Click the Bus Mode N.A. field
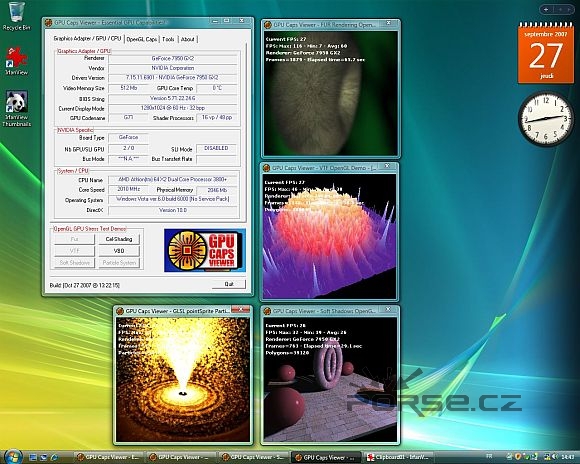The width and height of the screenshot is (580, 464). (x=128, y=159)
